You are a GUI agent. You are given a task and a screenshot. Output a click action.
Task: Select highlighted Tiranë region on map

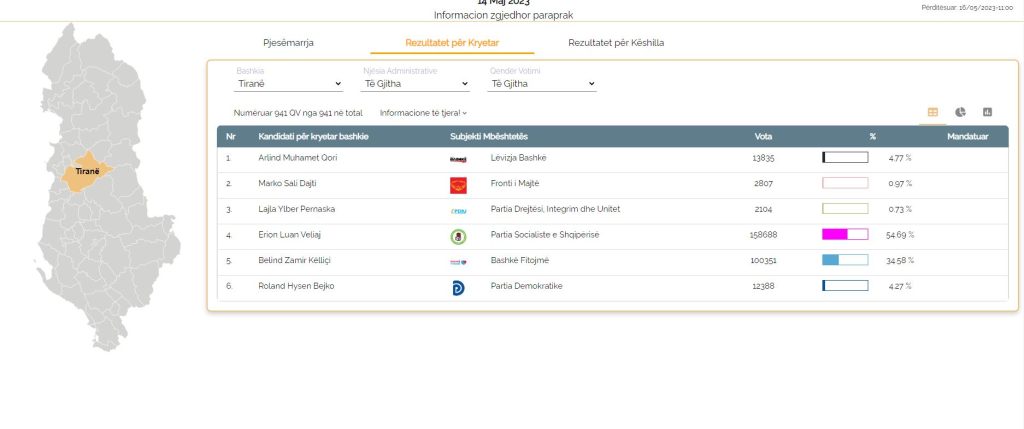[87, 172]
